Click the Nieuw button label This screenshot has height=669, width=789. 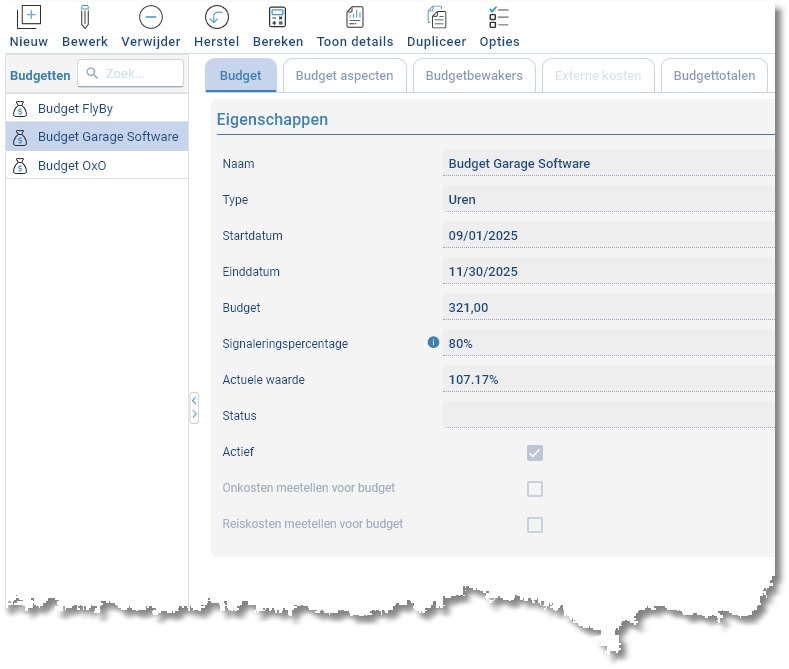pos(29,42)
